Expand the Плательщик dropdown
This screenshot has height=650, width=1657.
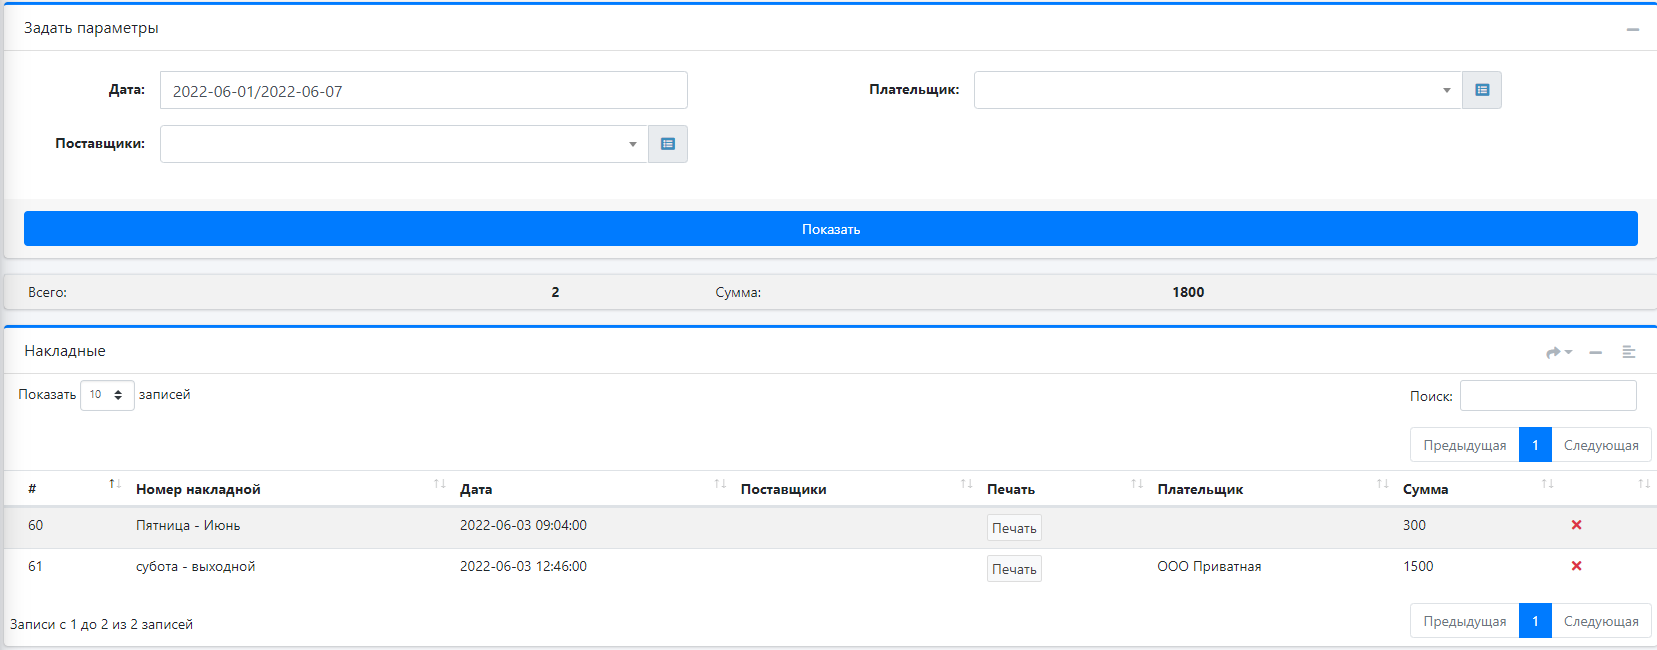coord(1217,90)
